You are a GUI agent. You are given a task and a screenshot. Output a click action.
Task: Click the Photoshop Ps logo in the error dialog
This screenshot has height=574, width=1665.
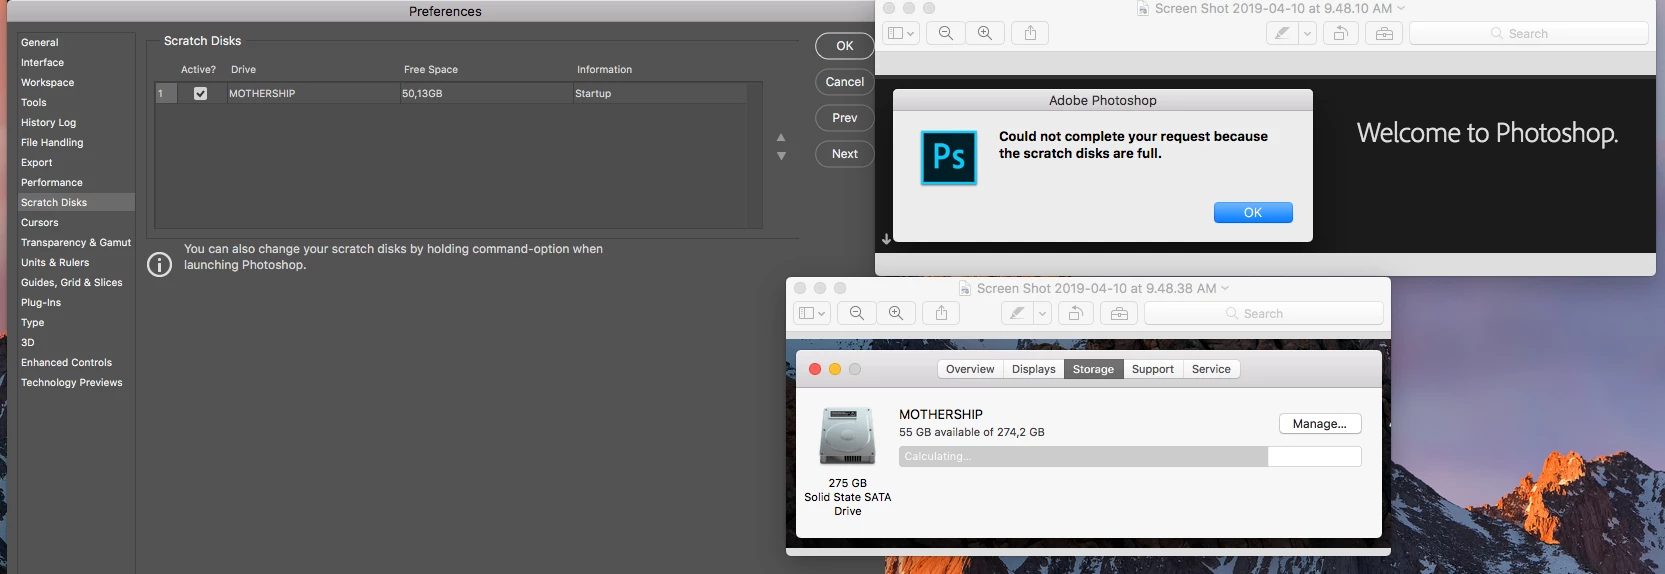pos(949,157)
